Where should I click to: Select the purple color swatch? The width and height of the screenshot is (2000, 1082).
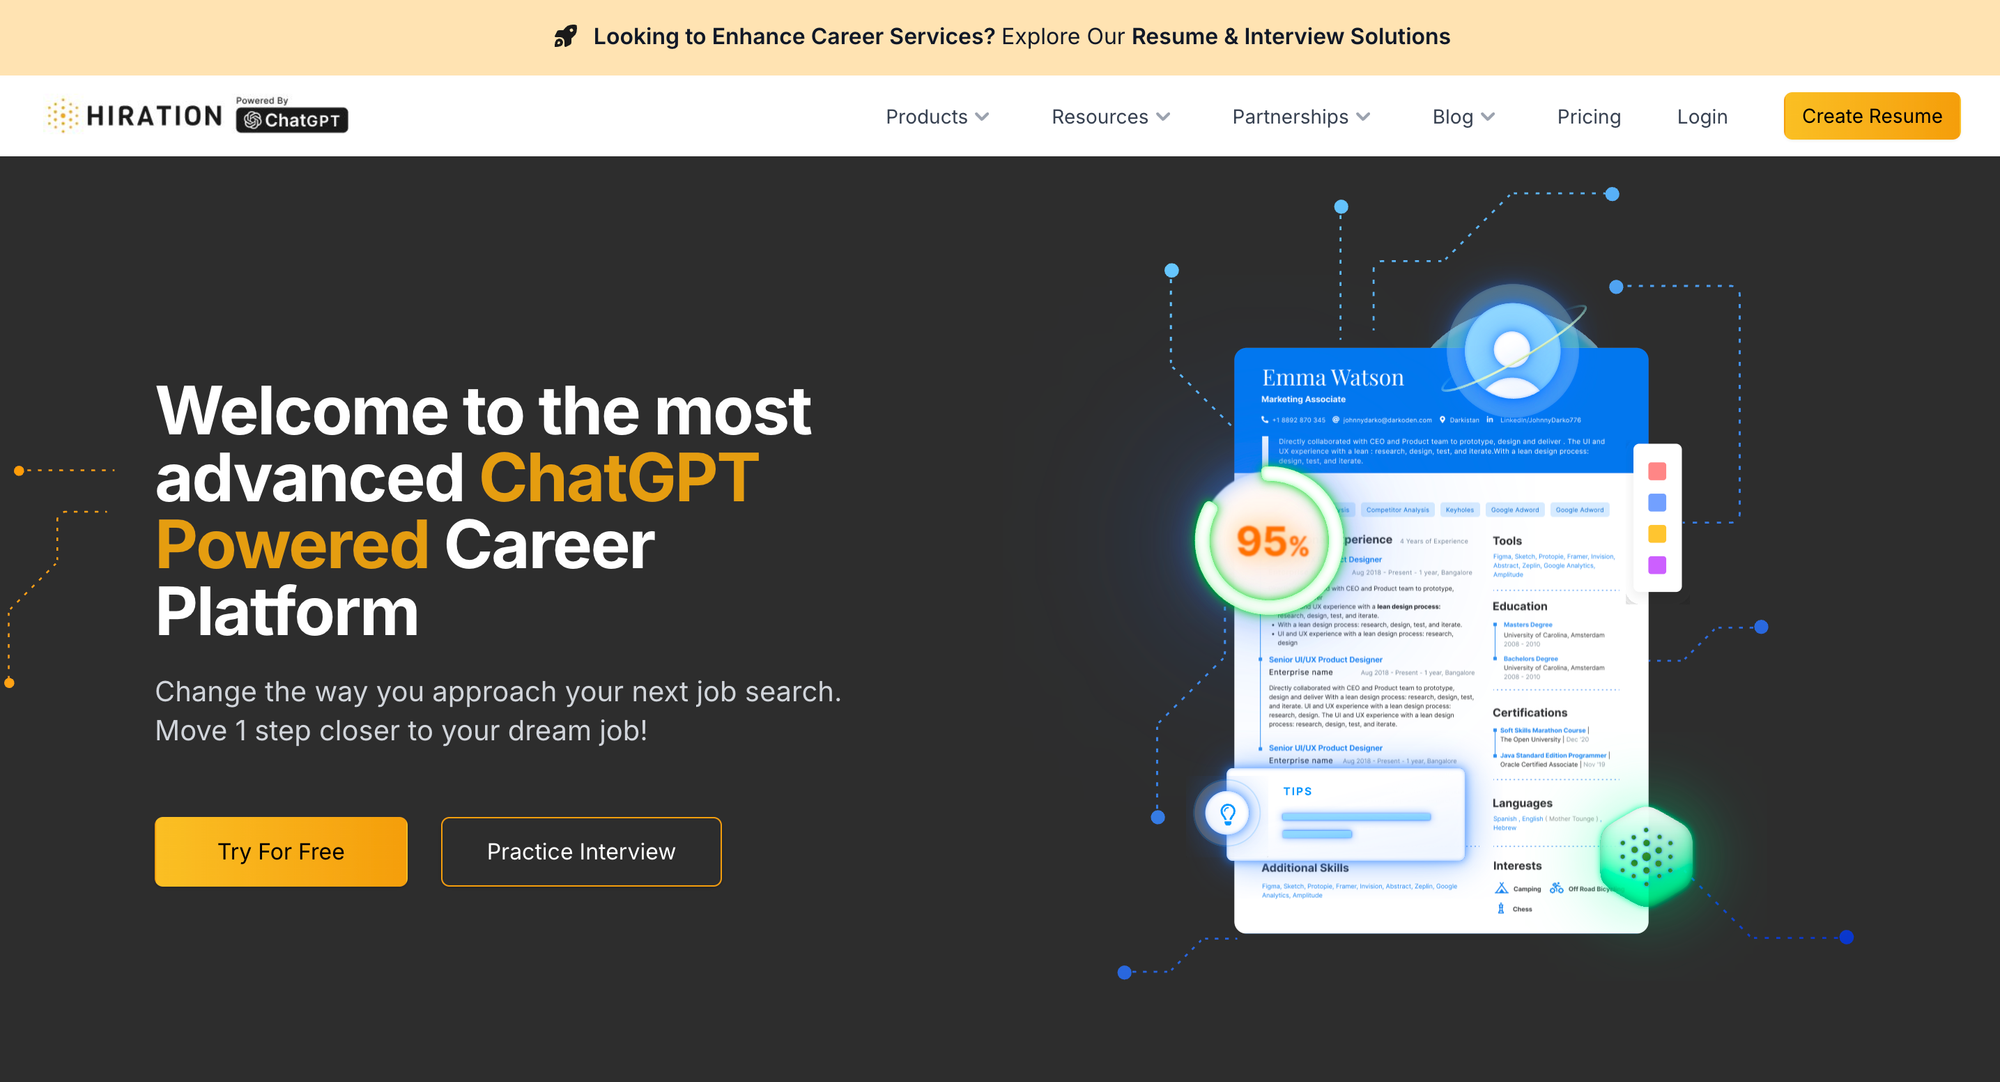1657,565
